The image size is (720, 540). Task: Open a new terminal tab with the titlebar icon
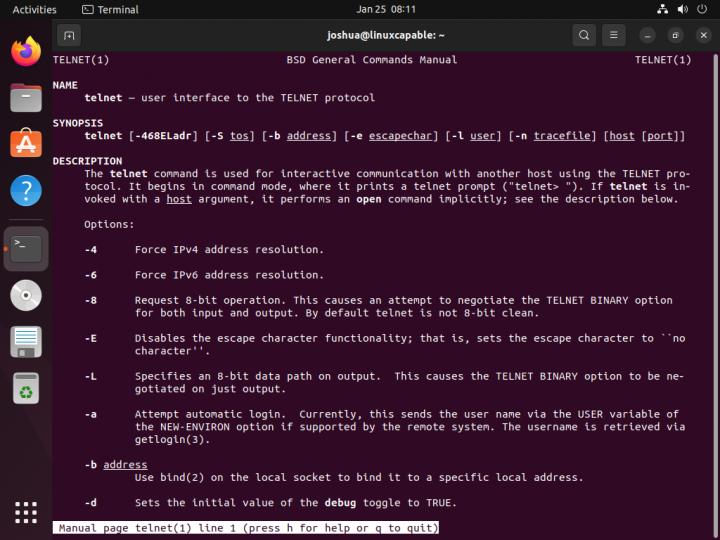[x=70, y=35]
